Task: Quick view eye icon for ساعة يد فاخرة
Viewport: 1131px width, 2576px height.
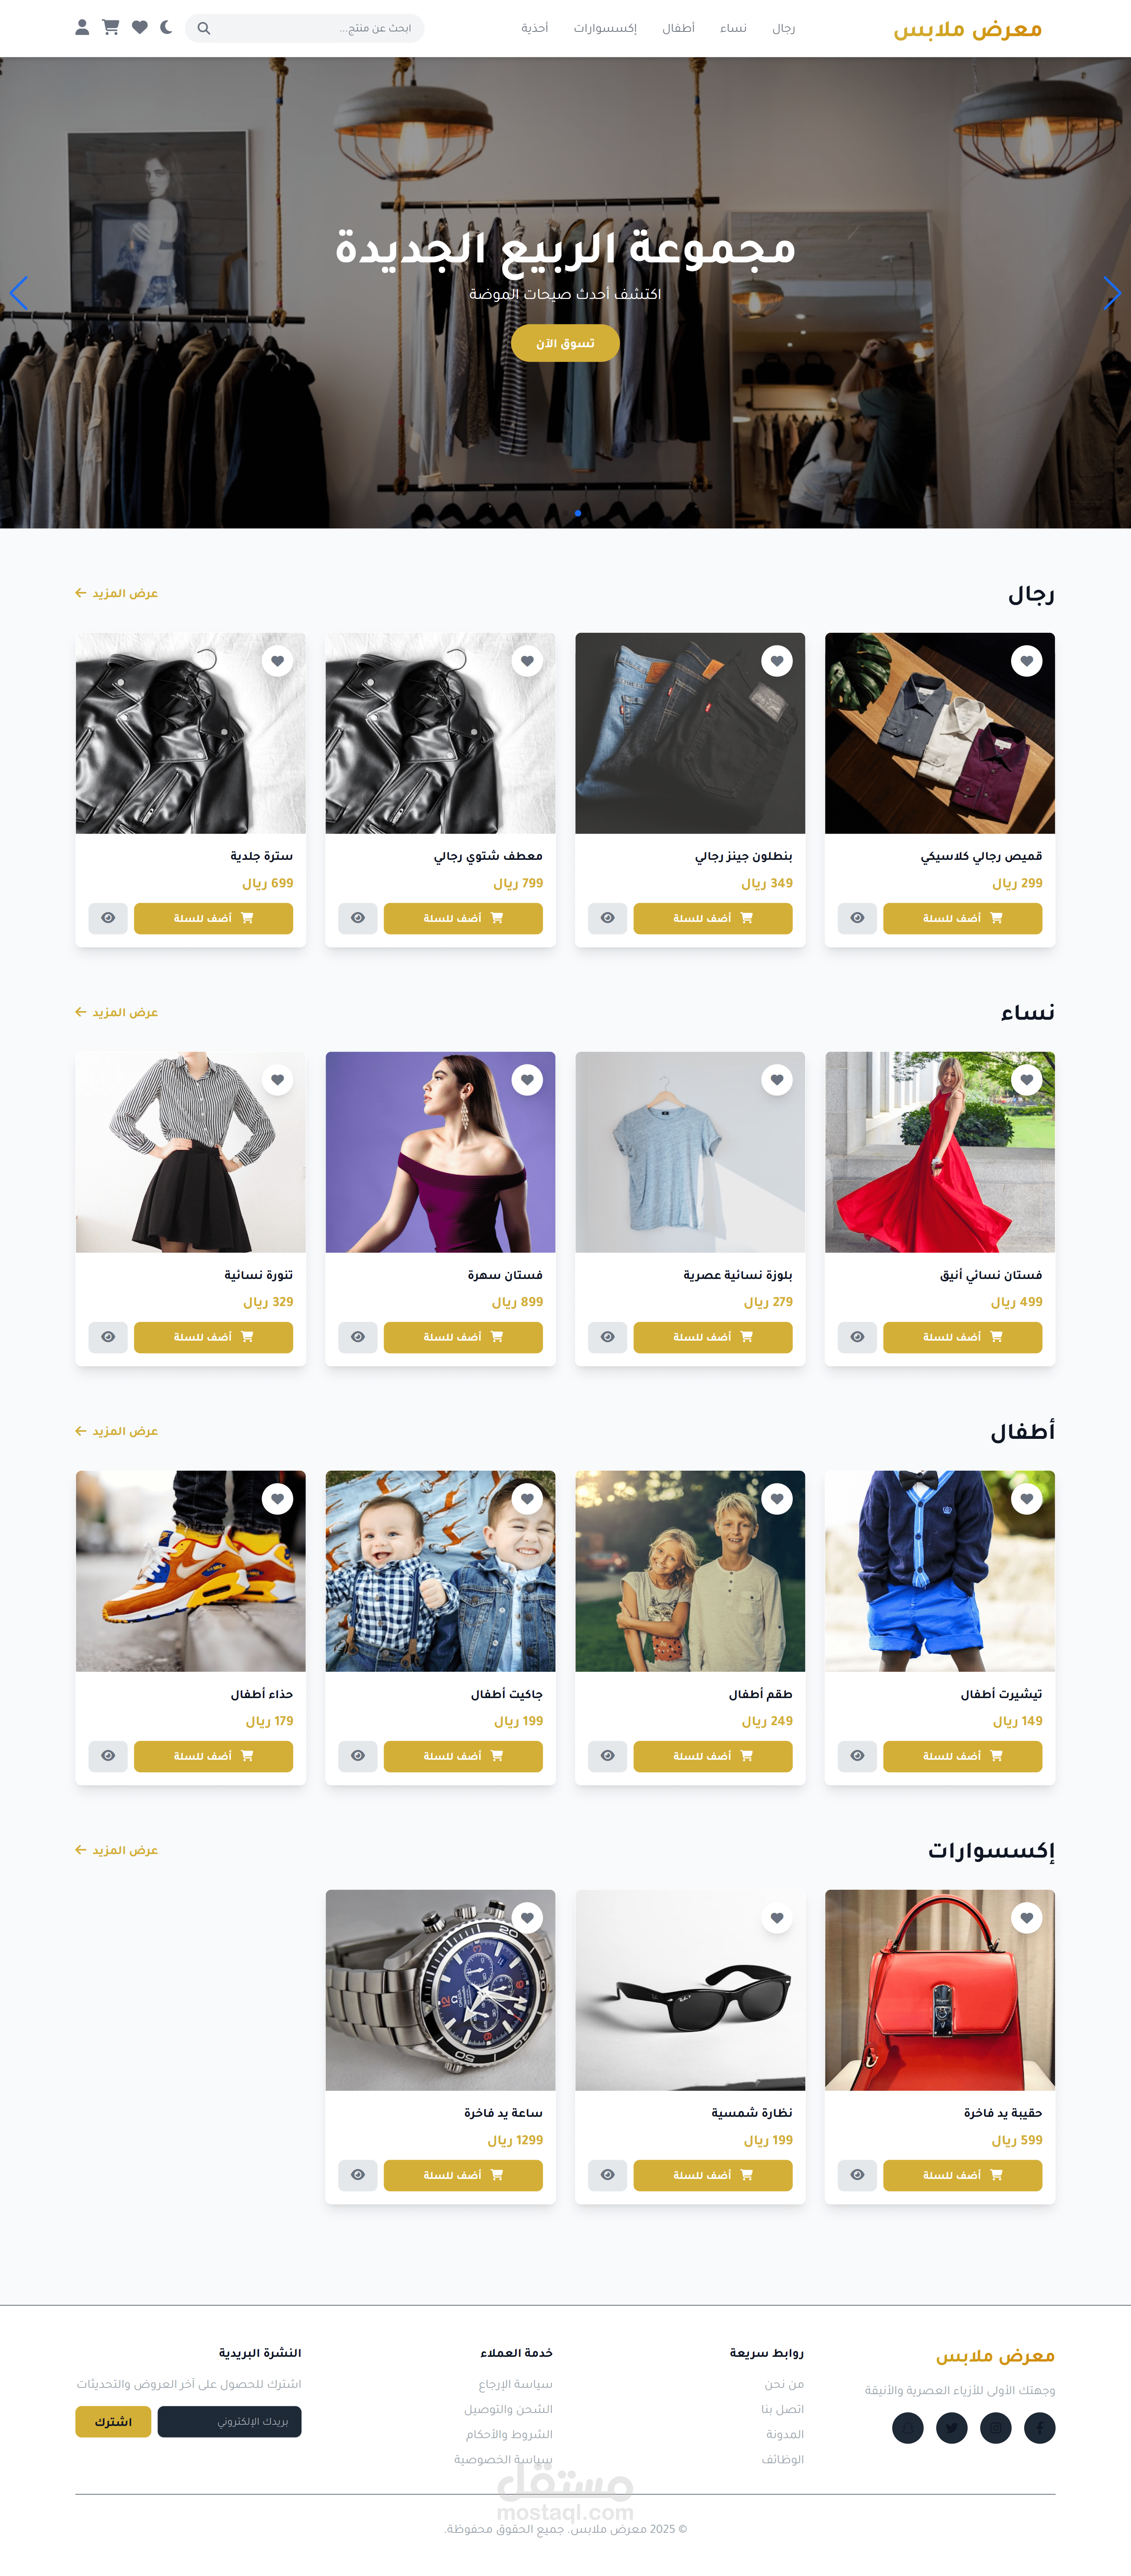Action: (358, 2175)
